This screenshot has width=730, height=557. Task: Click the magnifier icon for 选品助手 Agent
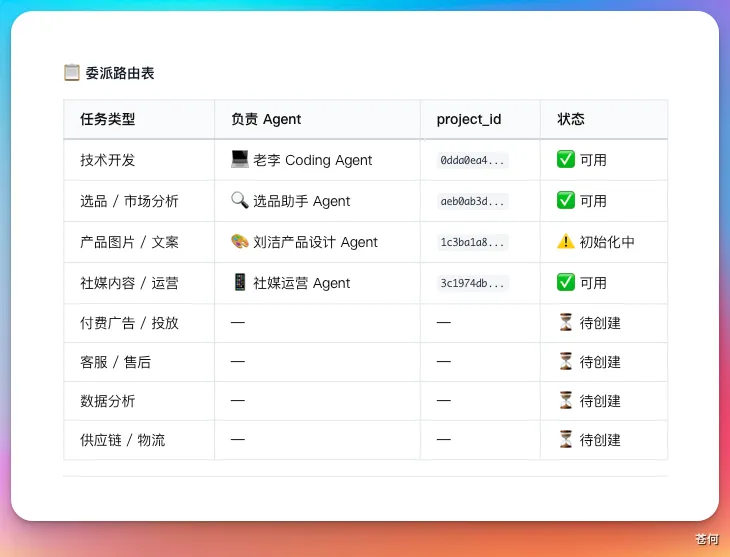point(239,200)
